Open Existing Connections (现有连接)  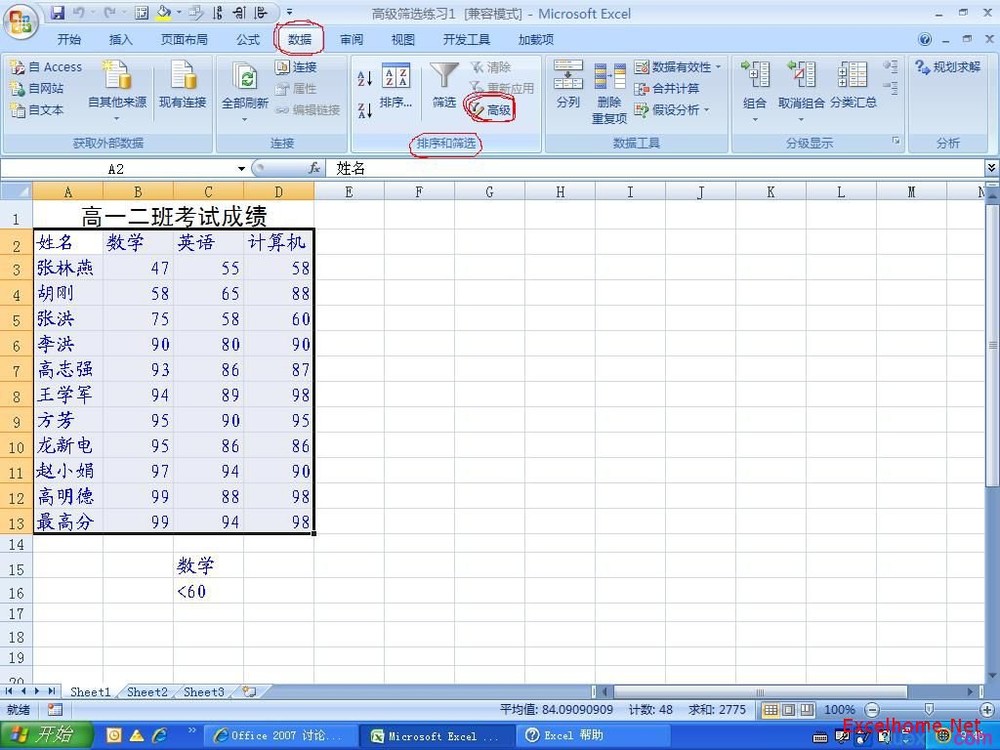[x=182, y=86]
